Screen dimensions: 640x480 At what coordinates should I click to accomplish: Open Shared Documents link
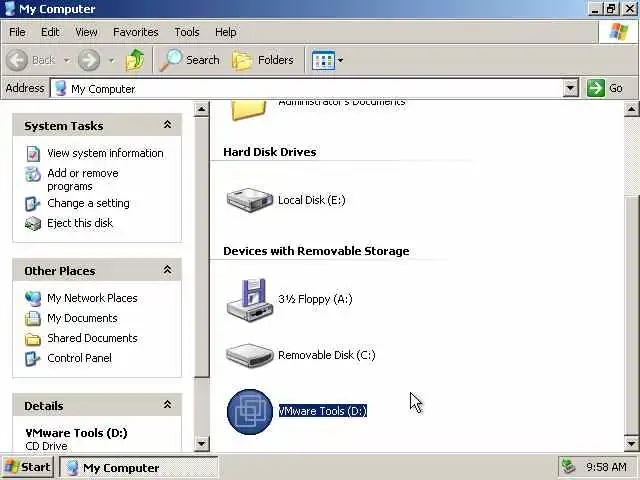(x=92, y=338)
